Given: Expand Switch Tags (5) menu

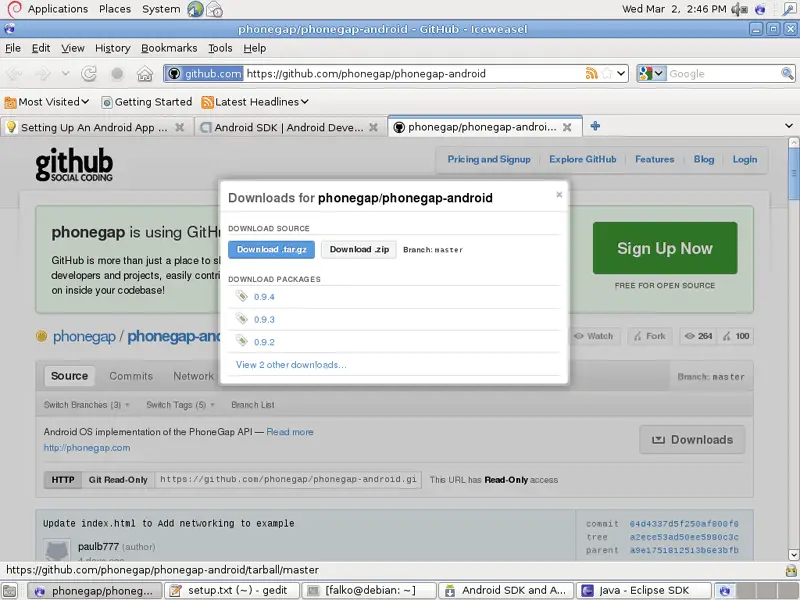Looking at the screenshot, I should click(181, 405).
